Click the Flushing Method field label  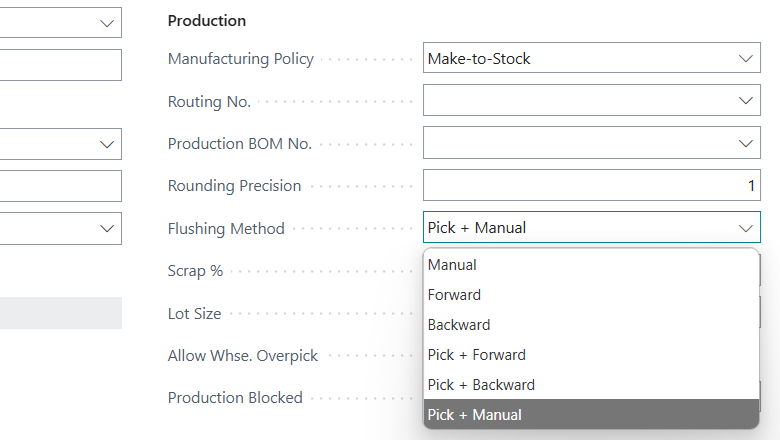(226, 229)
